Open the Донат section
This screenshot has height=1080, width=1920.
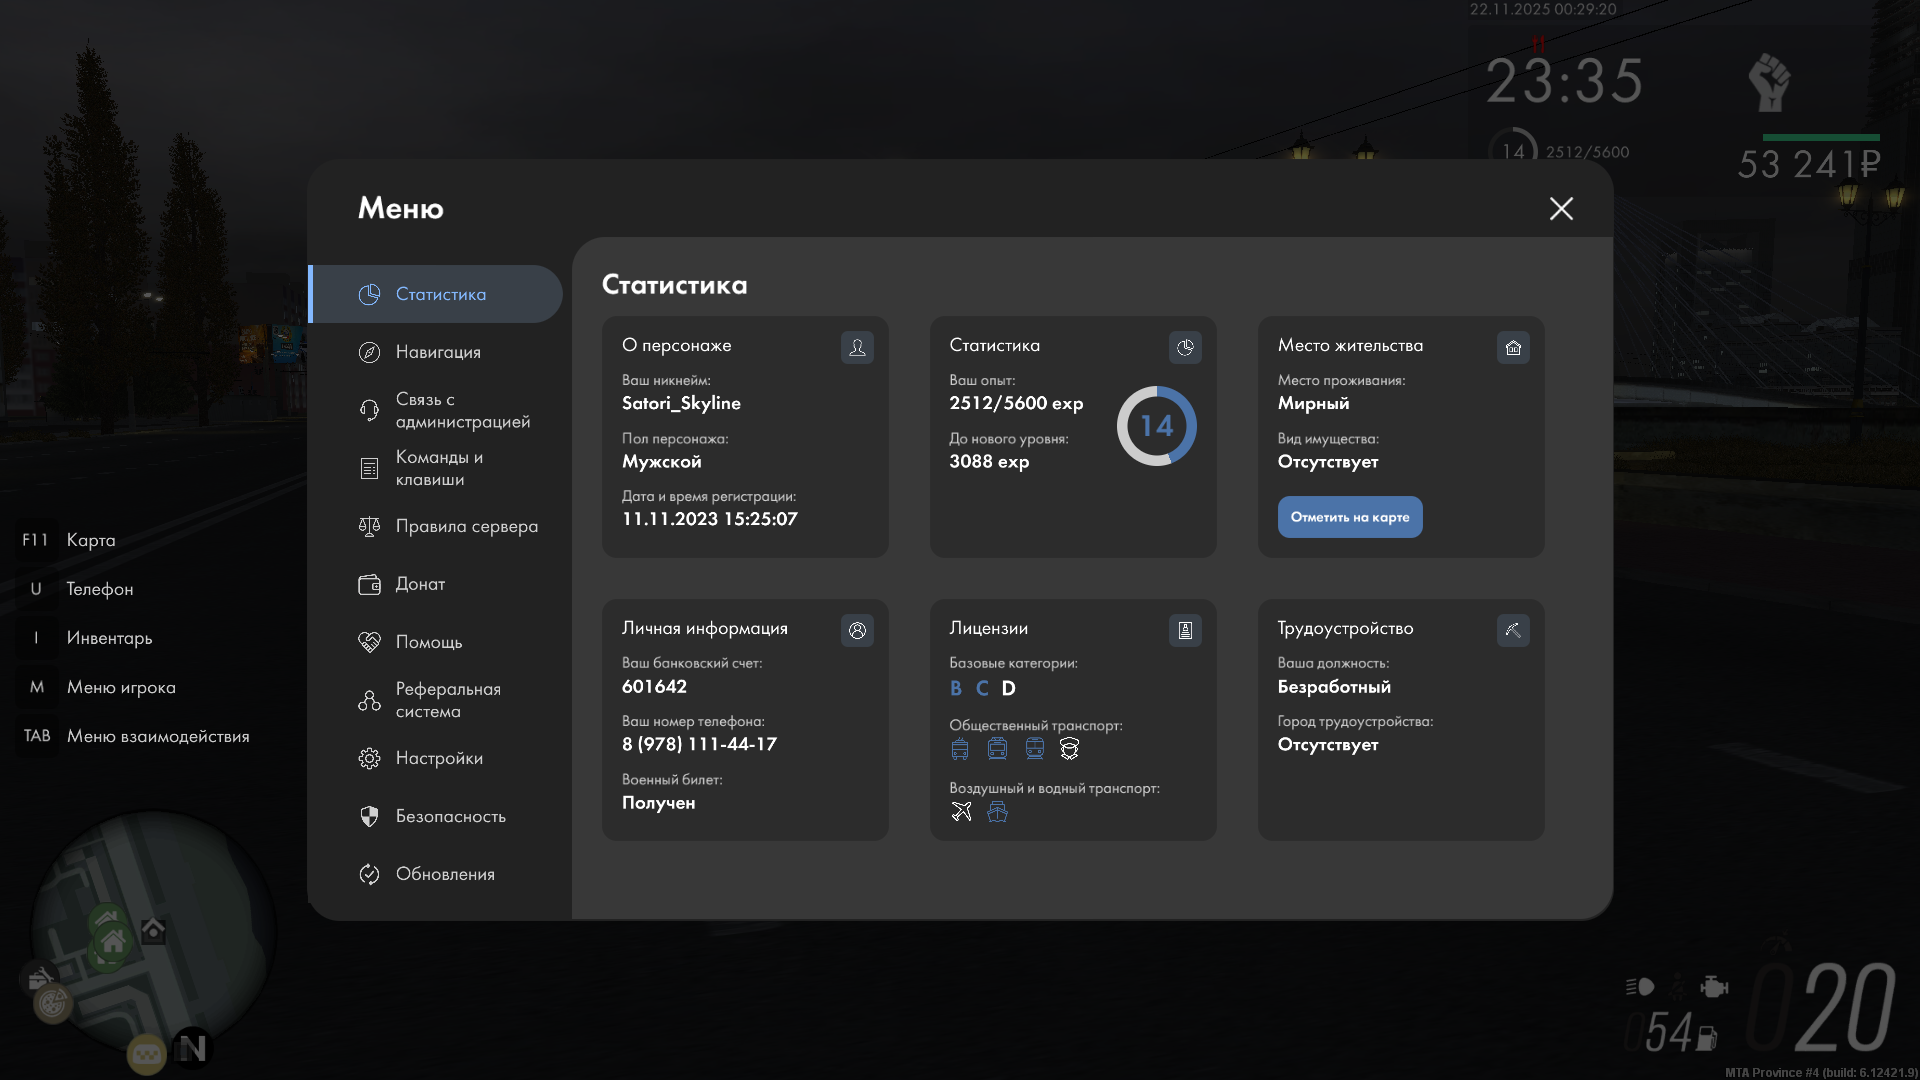click(420, 584)
